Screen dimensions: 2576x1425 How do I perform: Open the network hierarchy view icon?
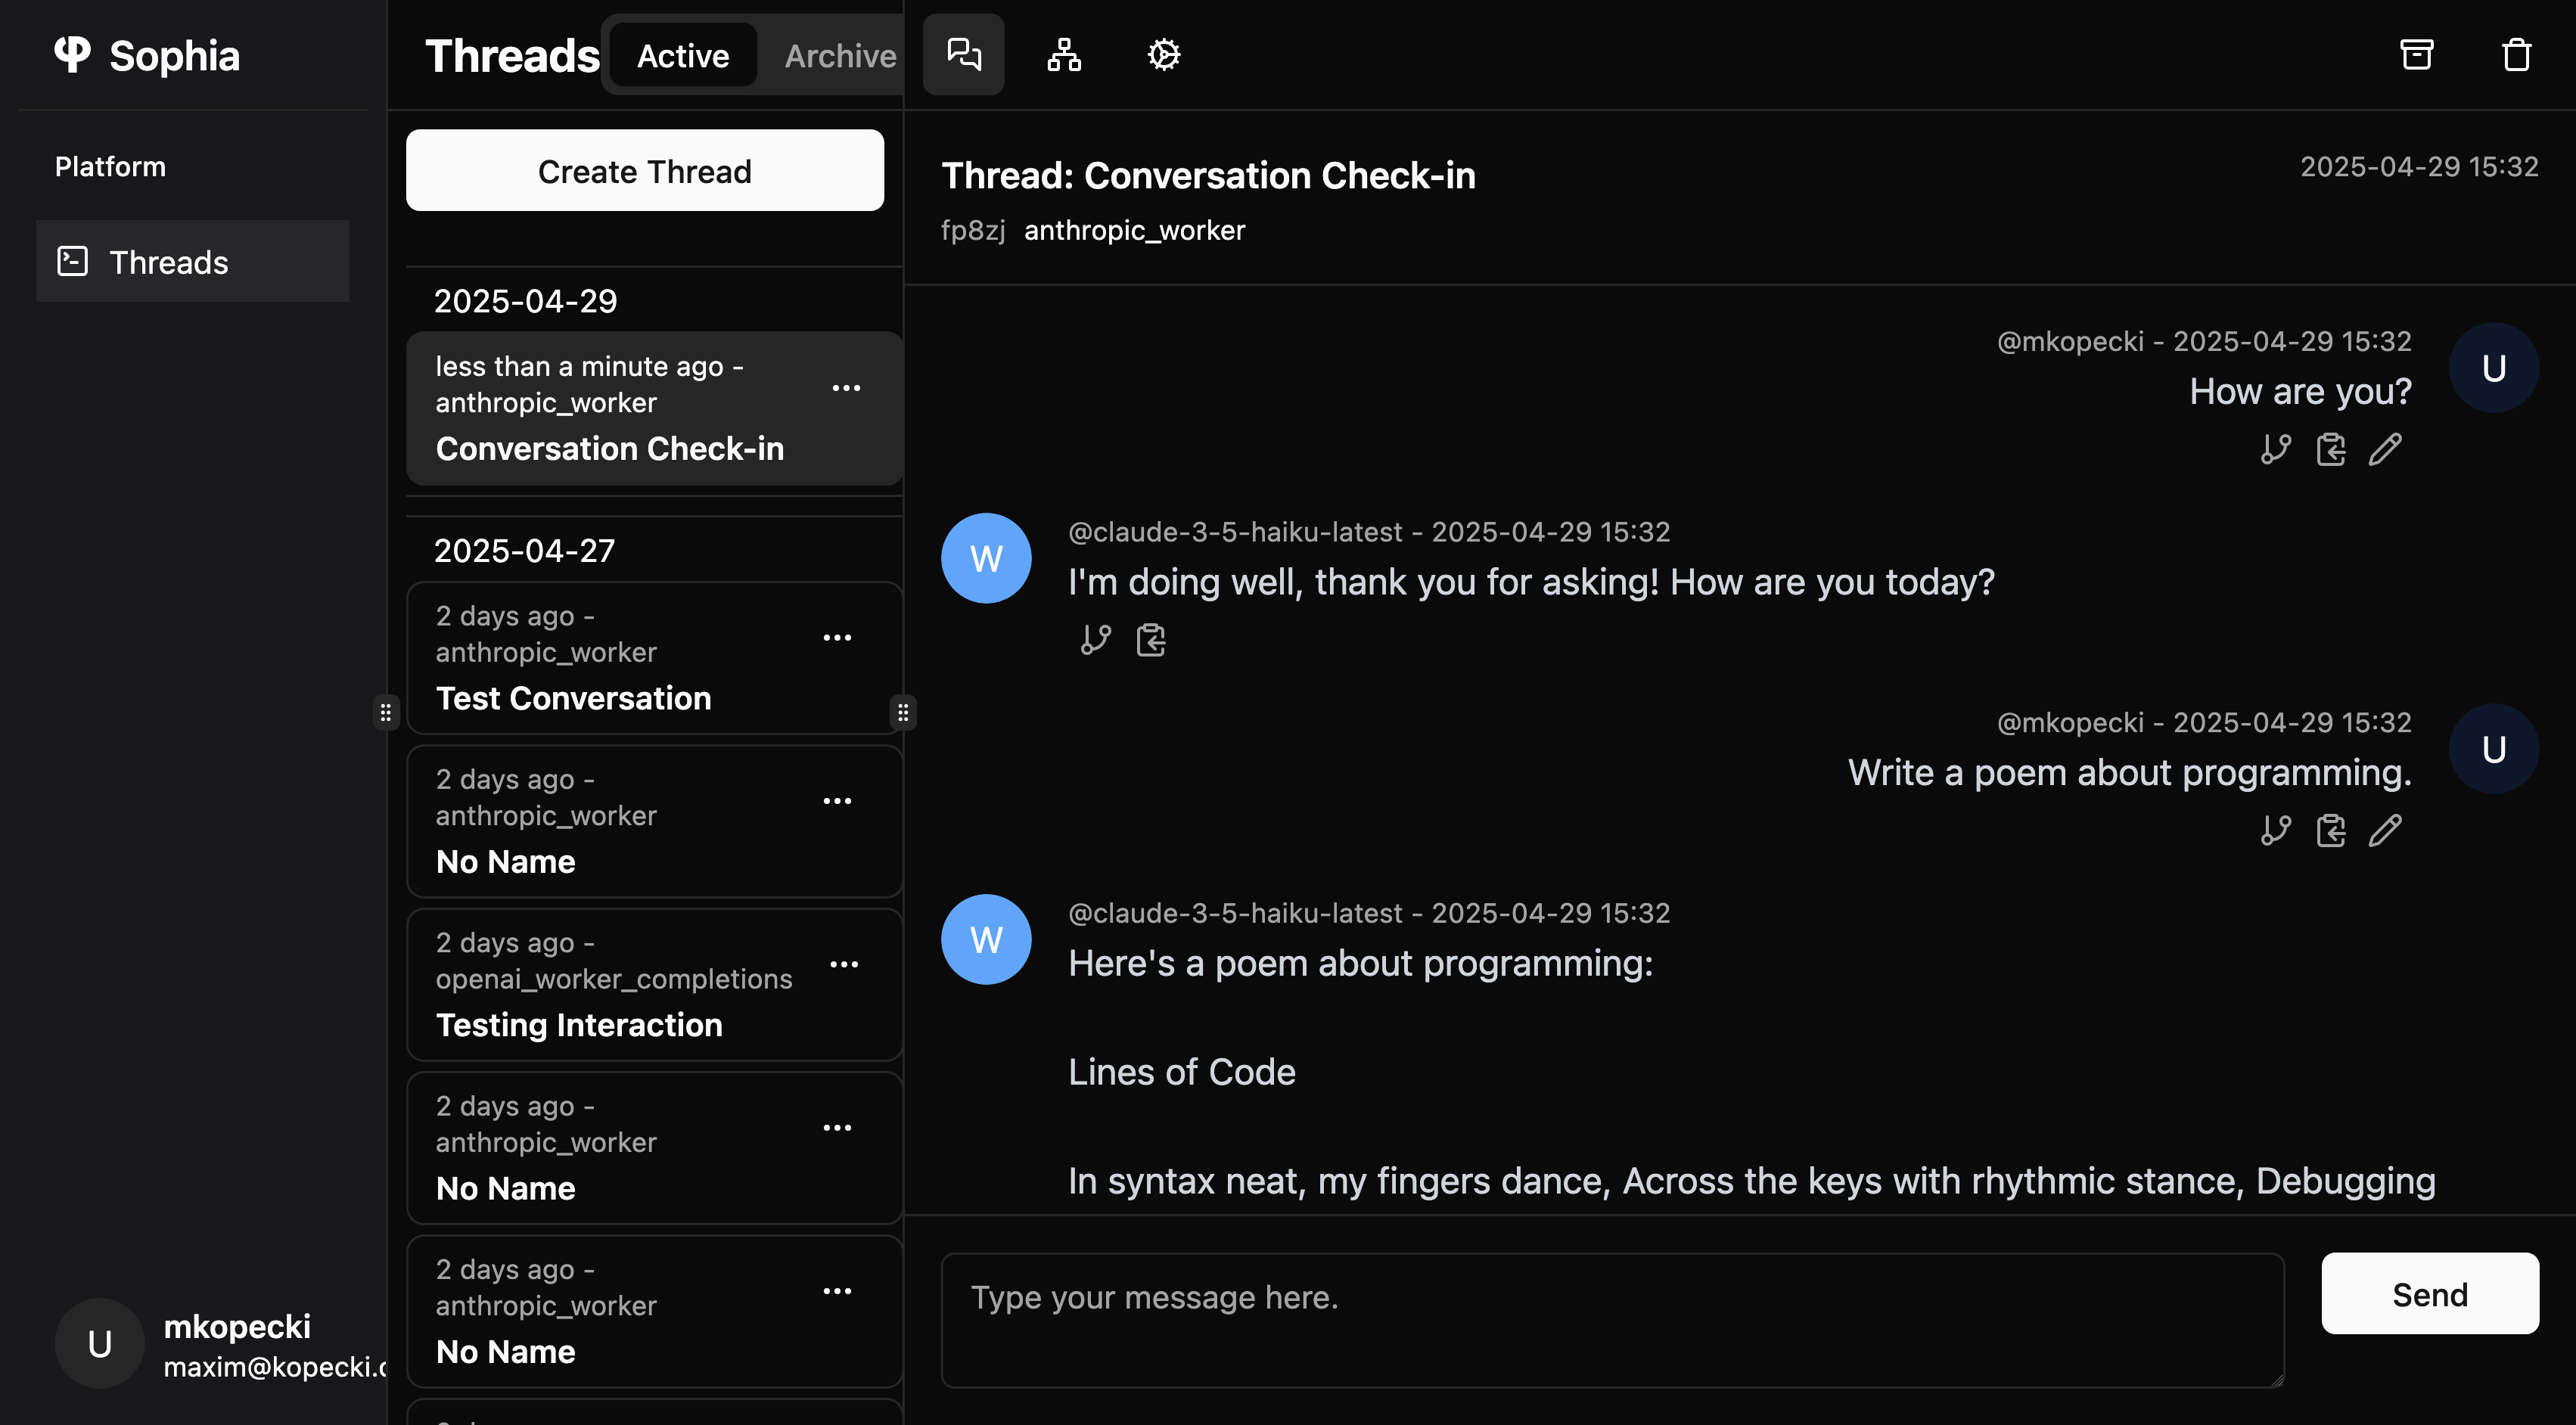(1063, 55)
